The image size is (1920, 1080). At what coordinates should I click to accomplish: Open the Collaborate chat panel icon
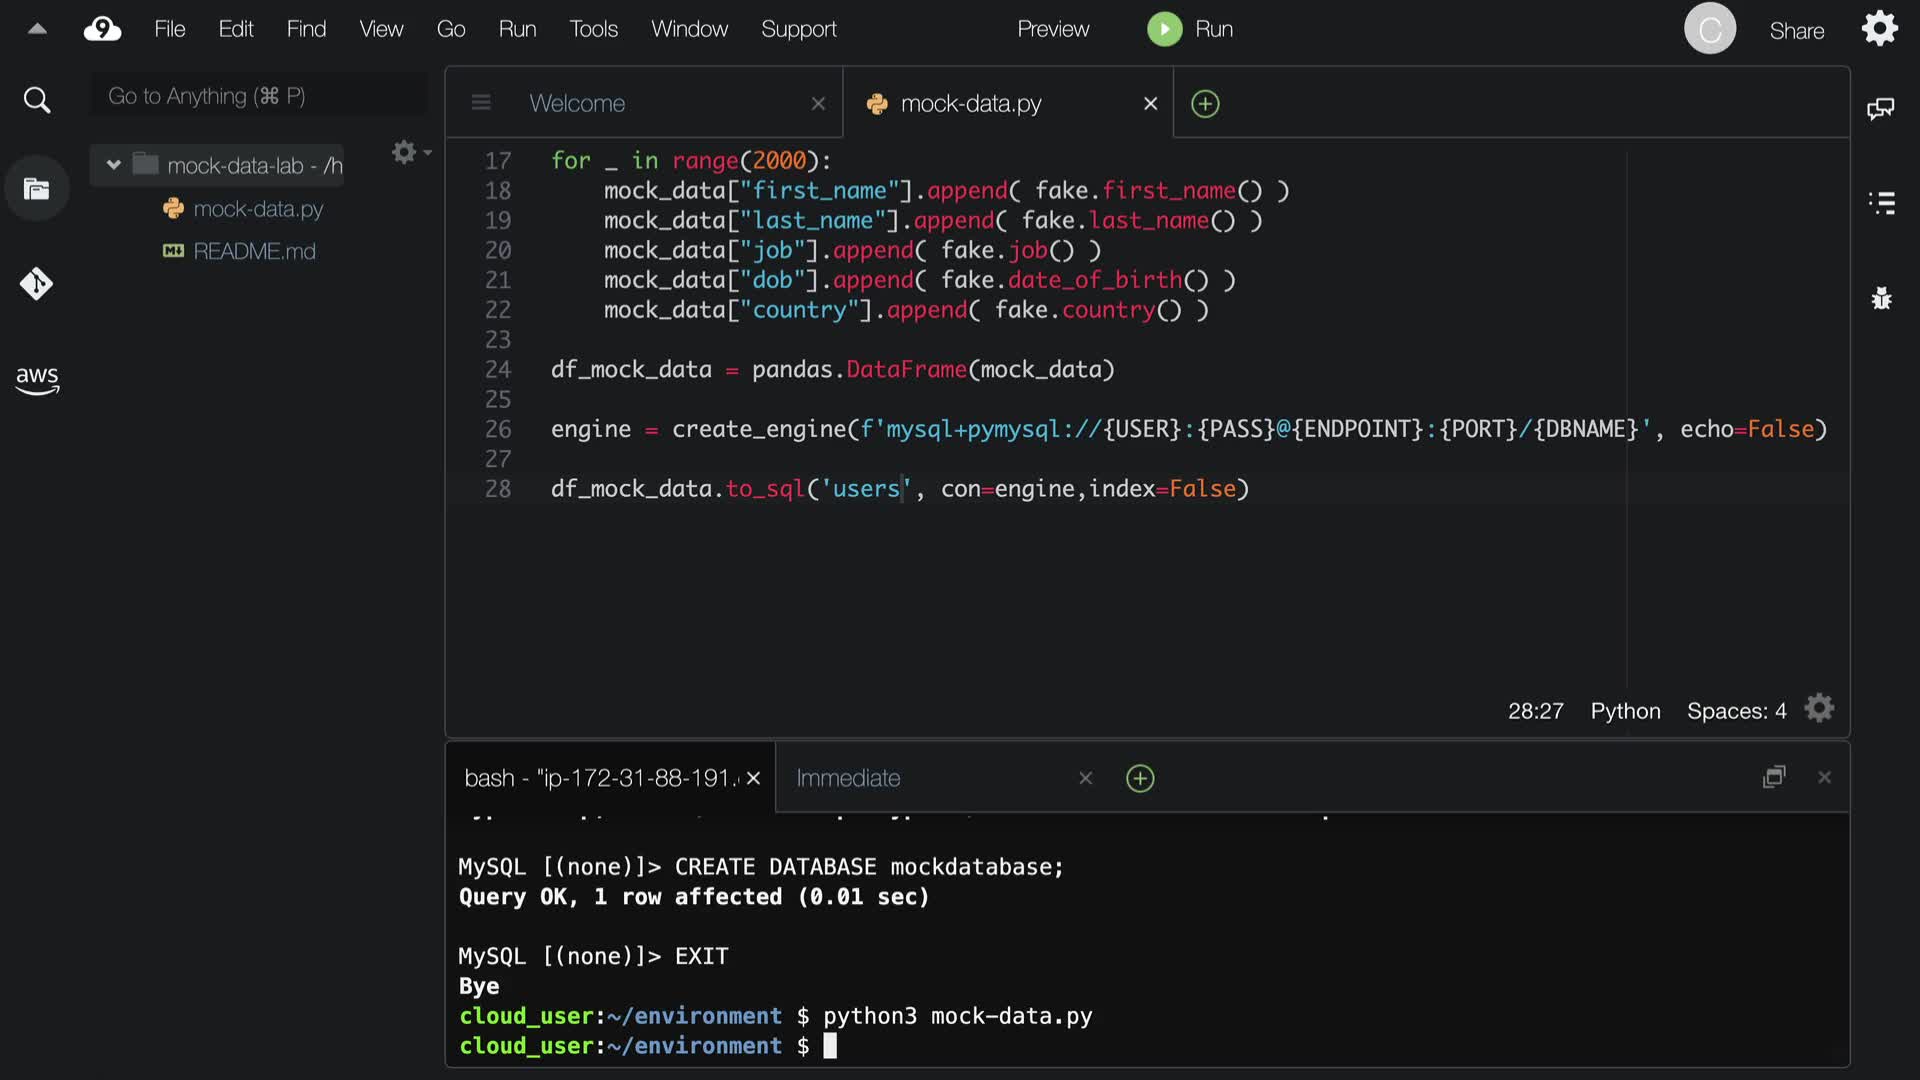click(1880, 108)
